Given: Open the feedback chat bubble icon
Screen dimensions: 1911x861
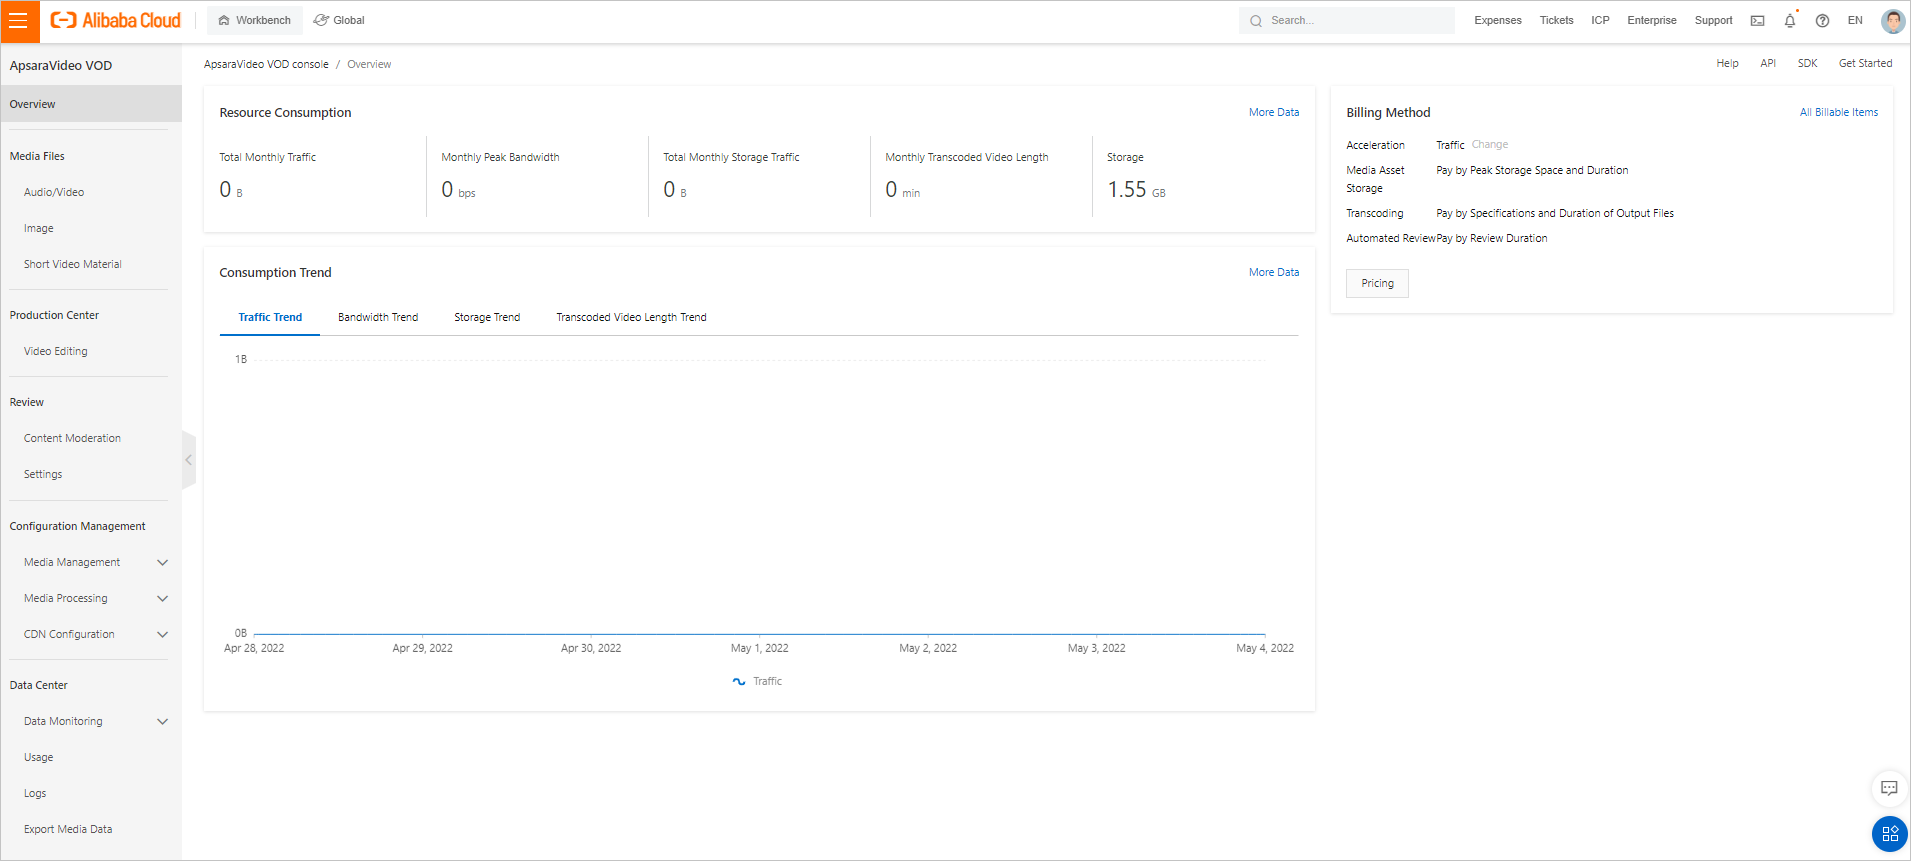Looking at the screenshot, I should click(1889, 788).
